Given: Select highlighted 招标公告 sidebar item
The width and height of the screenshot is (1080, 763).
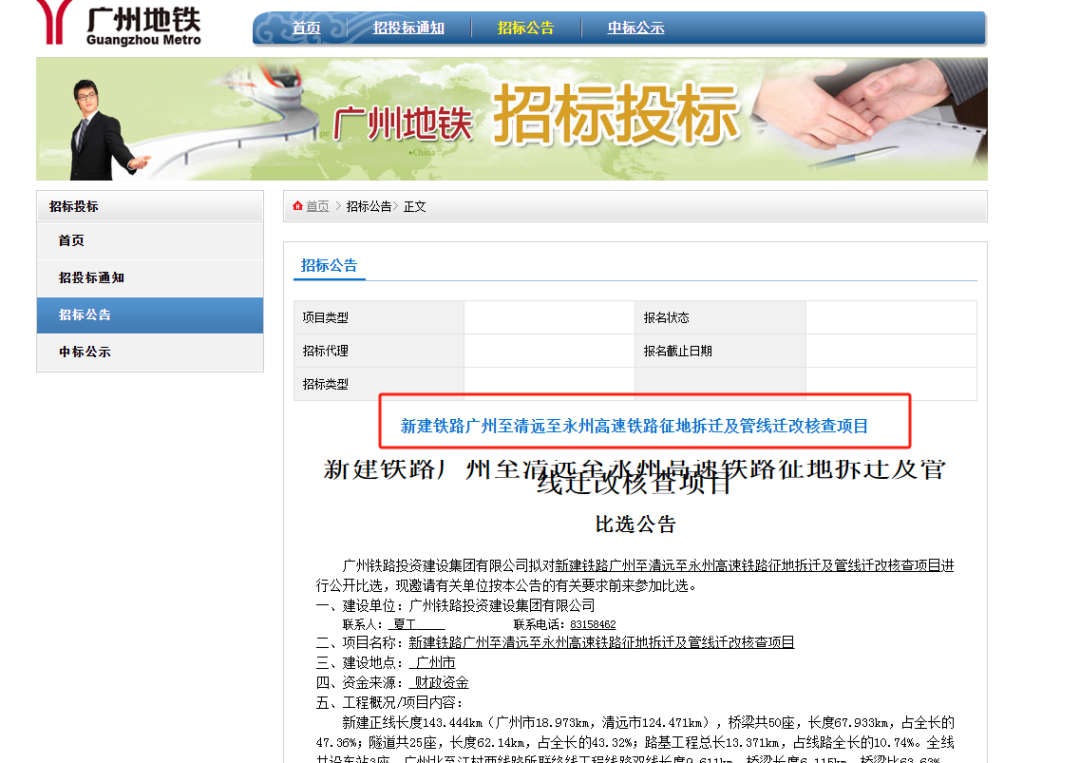Looking at the screenshot, I should tap(150, 315).
